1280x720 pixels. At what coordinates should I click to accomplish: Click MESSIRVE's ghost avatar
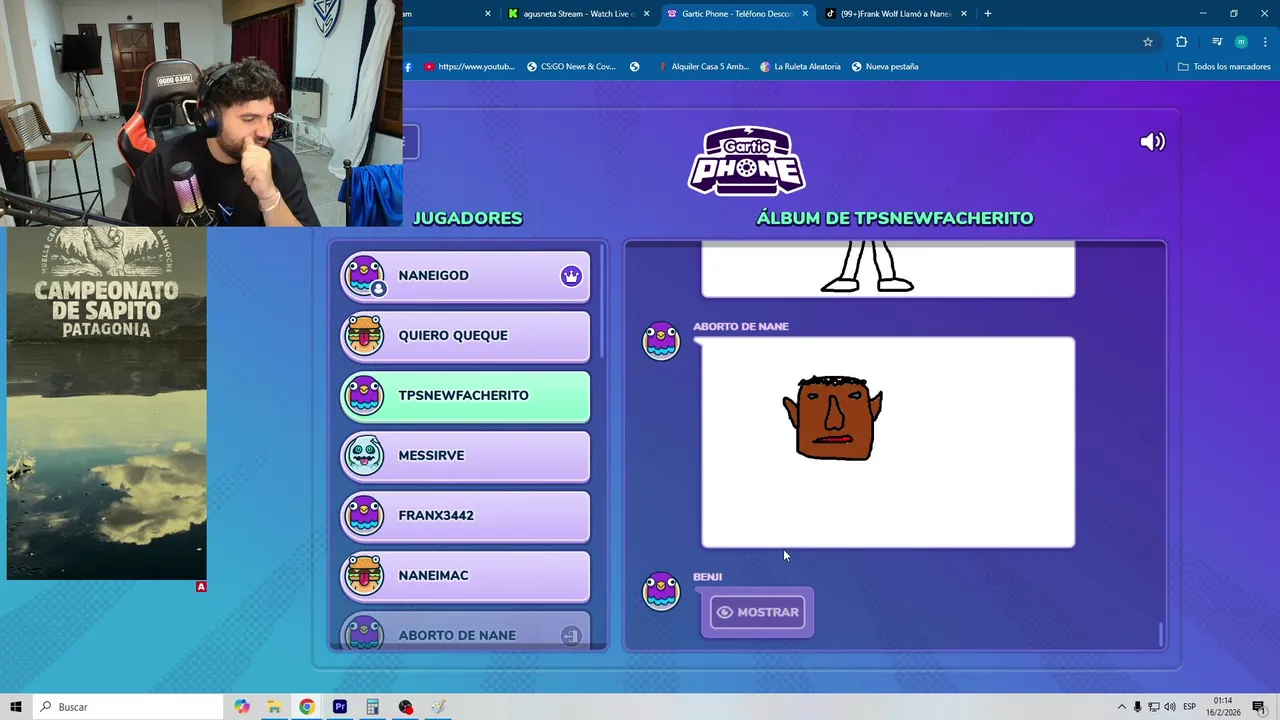364,456
